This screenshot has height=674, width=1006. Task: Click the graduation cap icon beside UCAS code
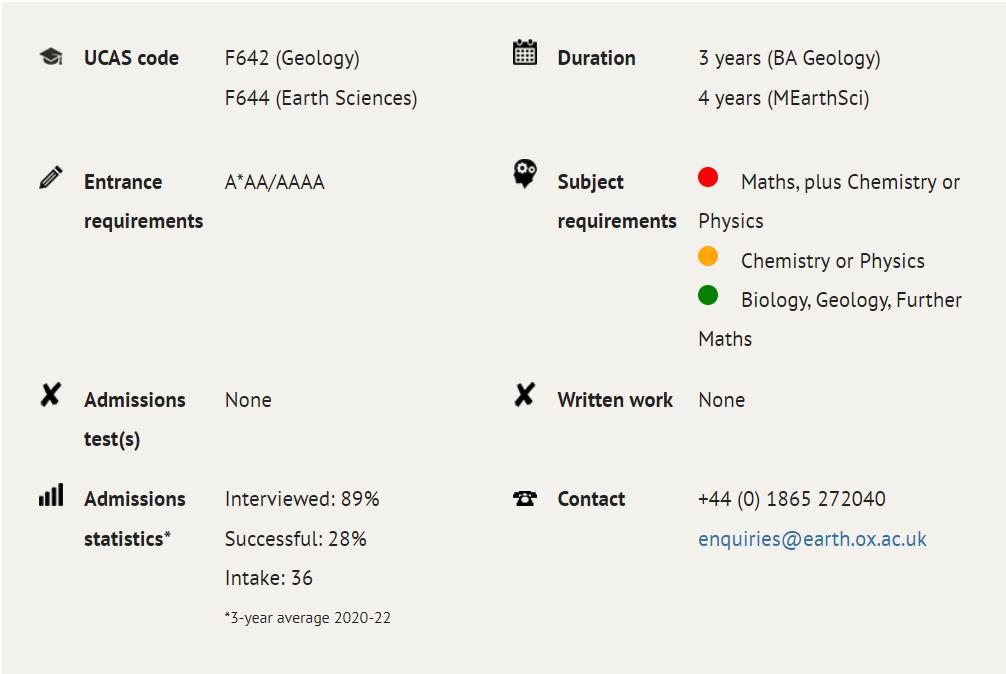pyautogui.click(x=51, y=57)
